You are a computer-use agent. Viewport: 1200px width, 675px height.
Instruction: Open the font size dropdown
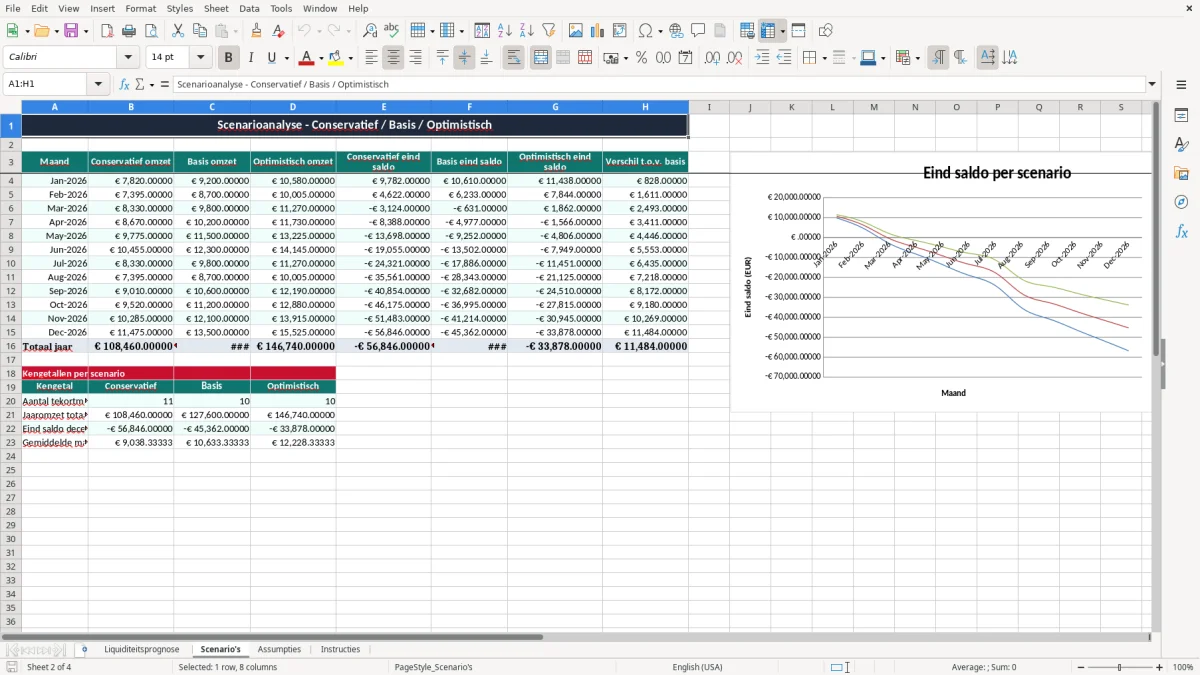coord(201,58)
